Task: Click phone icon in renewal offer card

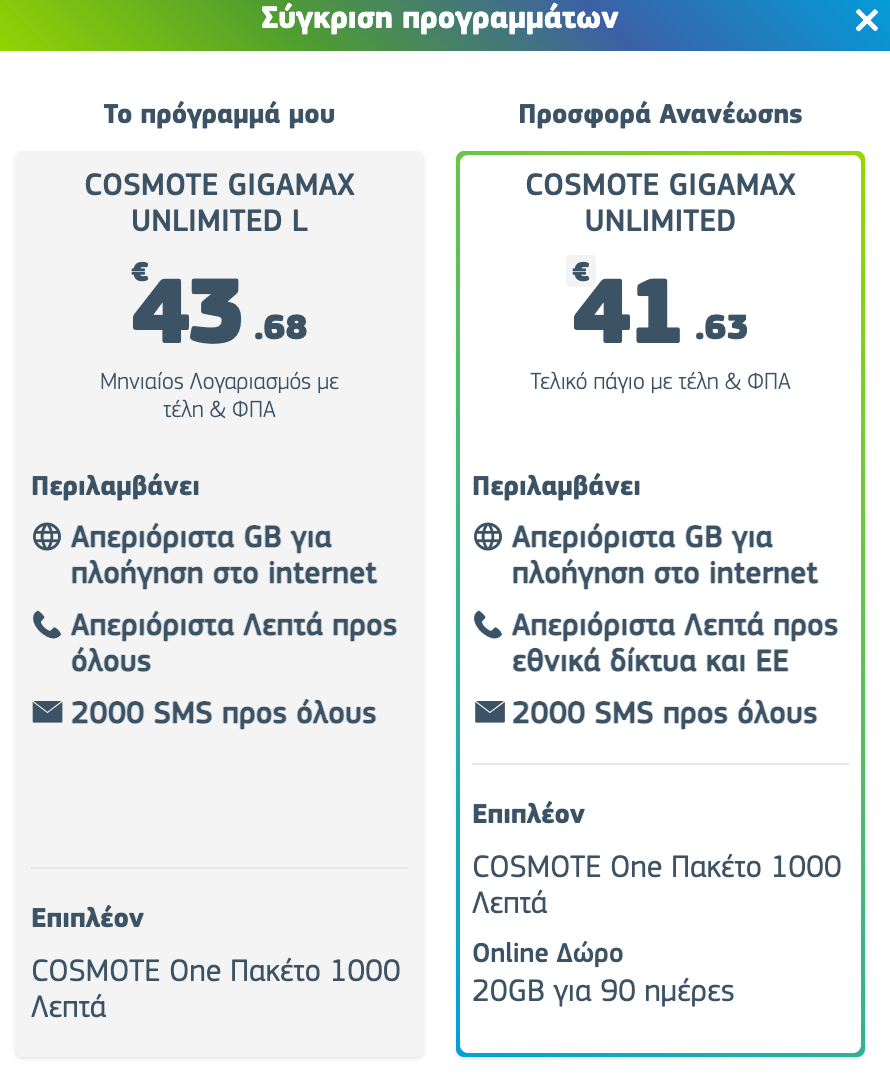Action: (488, 625)
